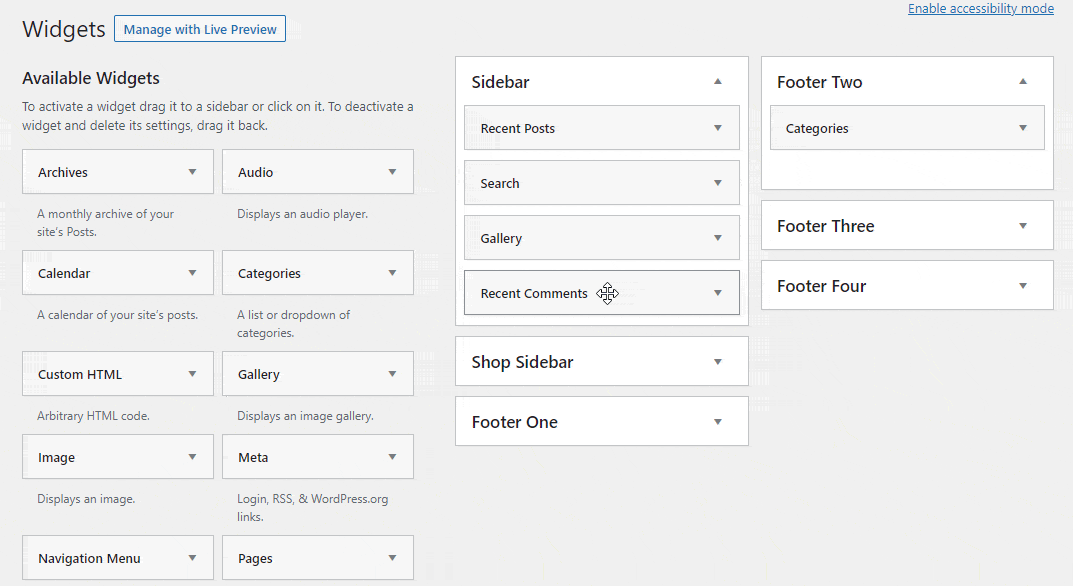Collapse the Footer Two panel
Image resolution: width=1073 pixels, height=586 pixels.
[x=1023, y=82]
